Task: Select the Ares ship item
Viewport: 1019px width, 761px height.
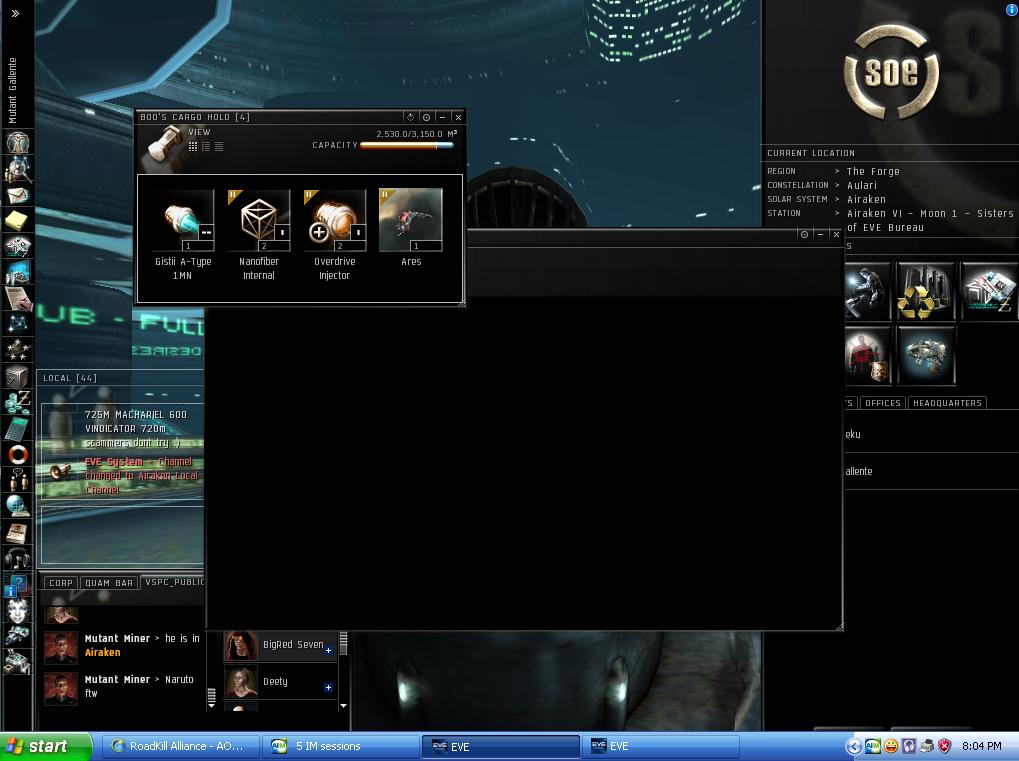Action: [x=411, y=227]
